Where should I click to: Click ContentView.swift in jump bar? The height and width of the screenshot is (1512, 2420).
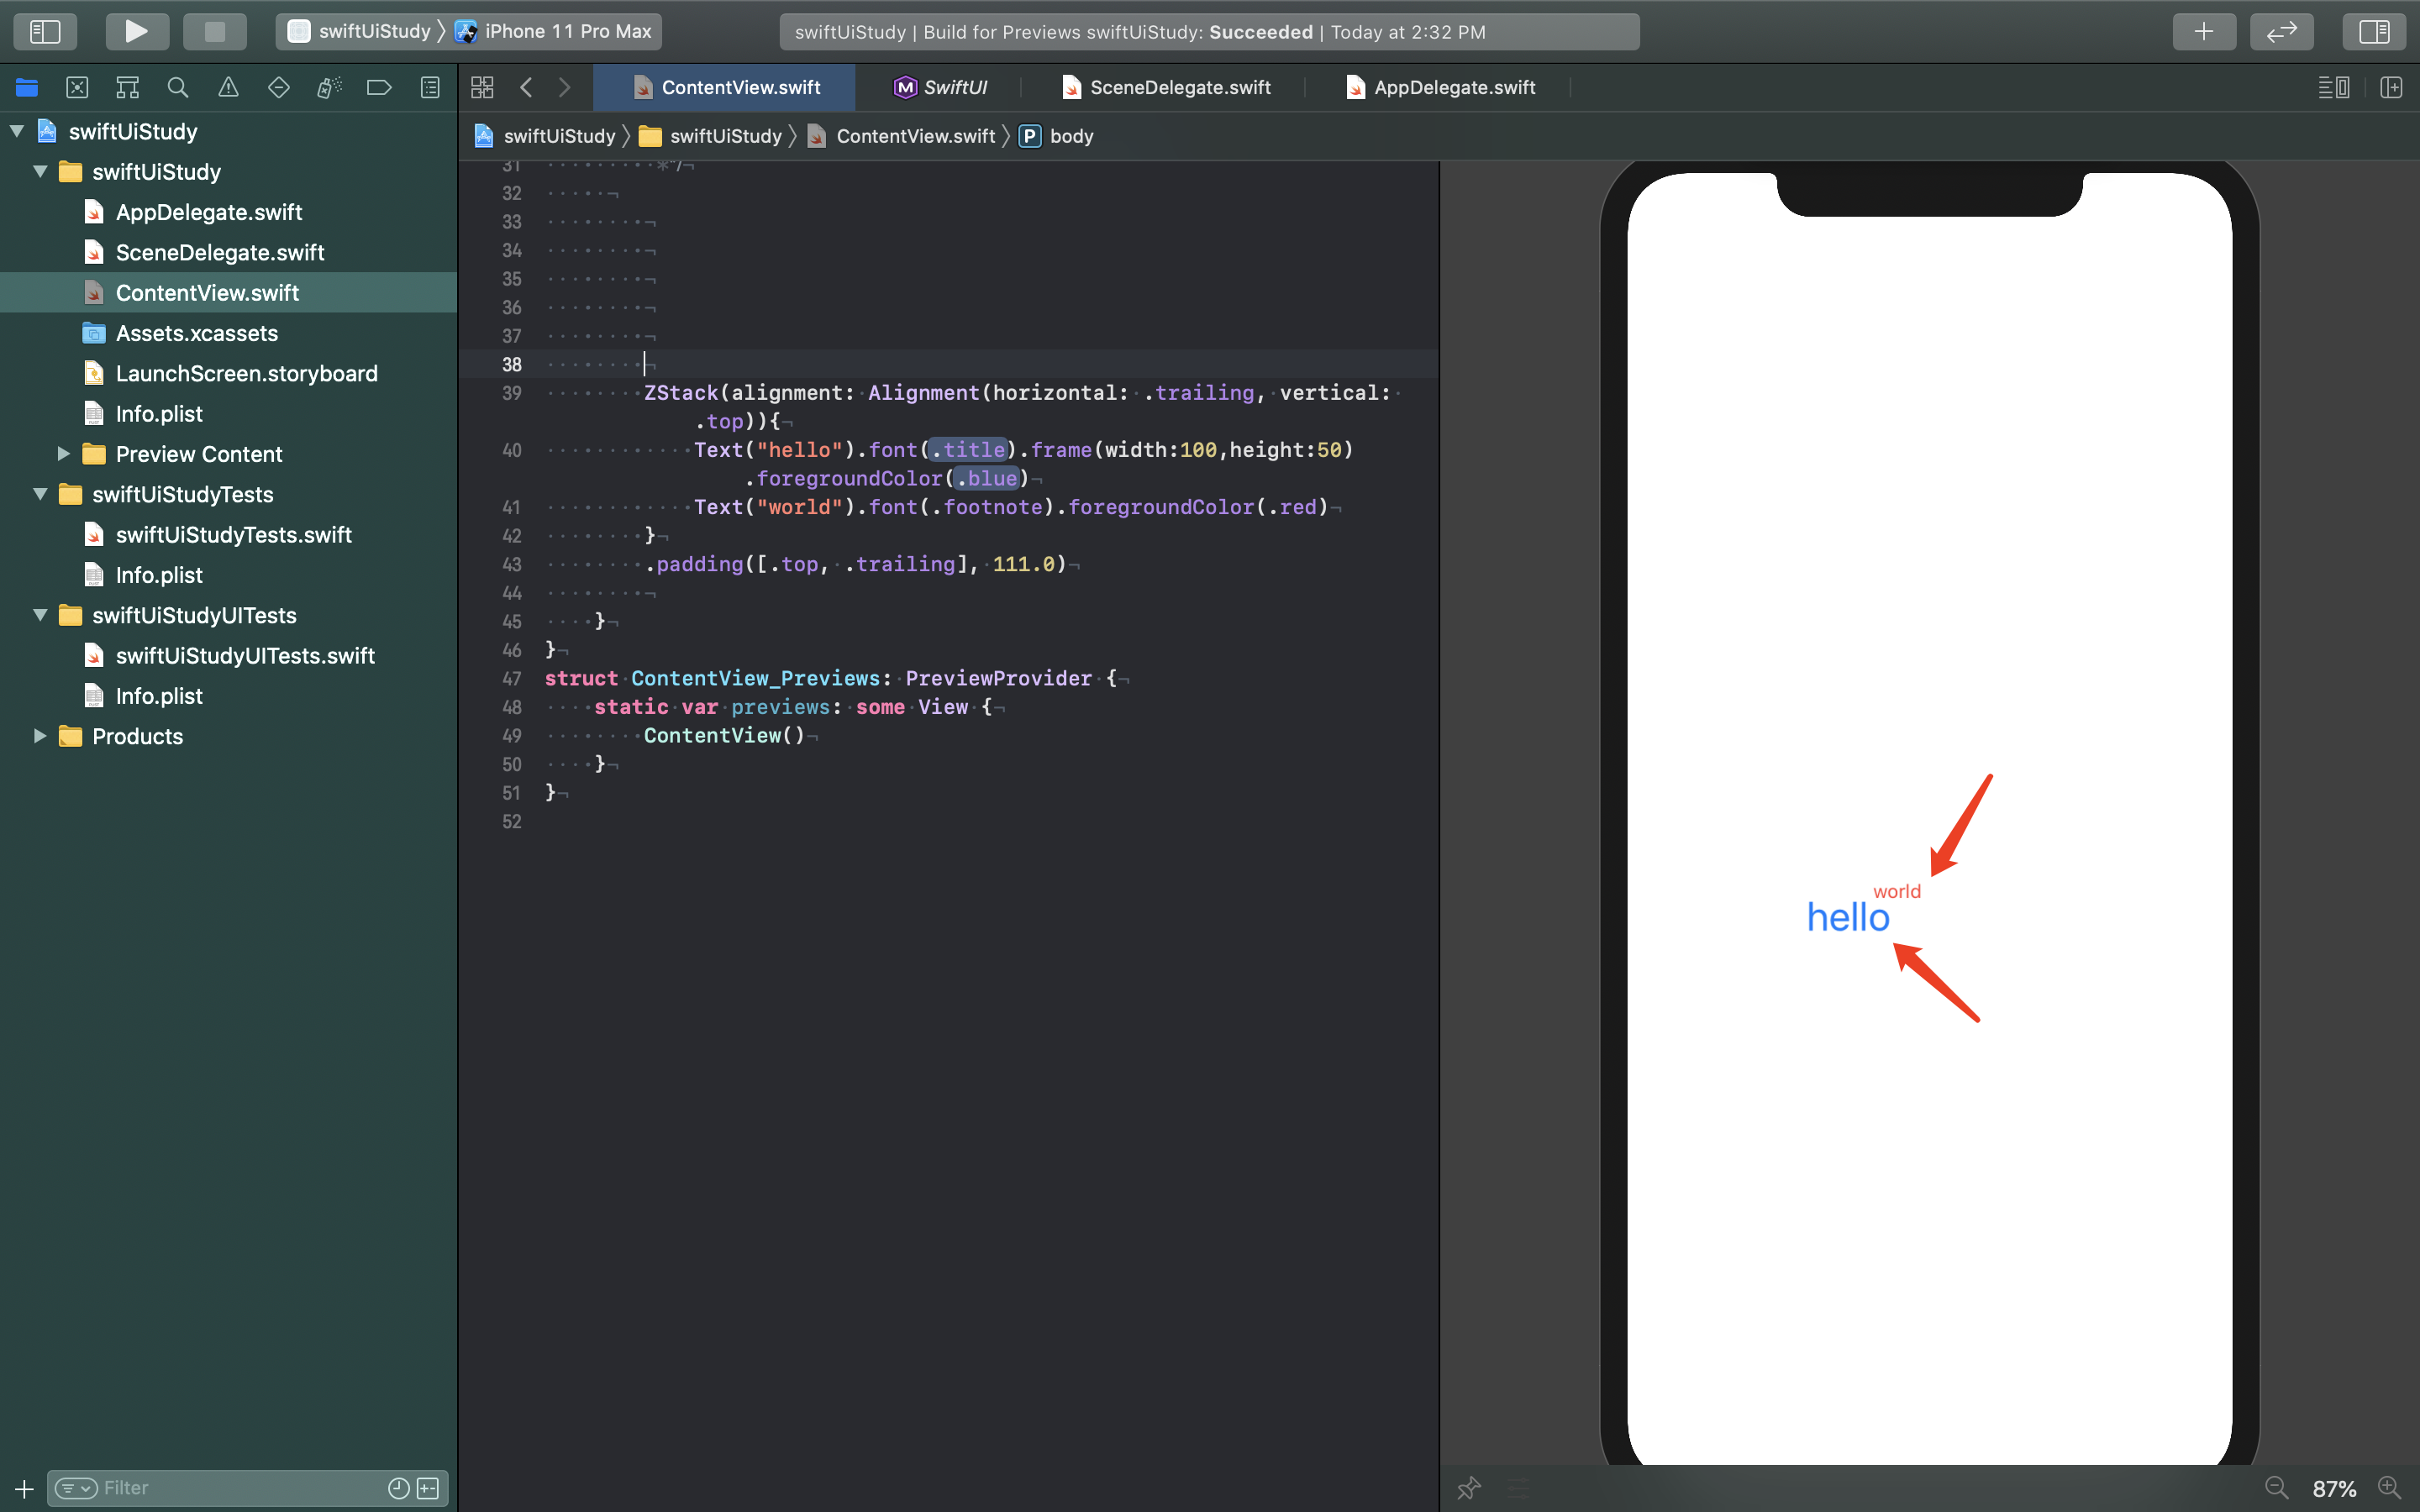click(901, 136)
